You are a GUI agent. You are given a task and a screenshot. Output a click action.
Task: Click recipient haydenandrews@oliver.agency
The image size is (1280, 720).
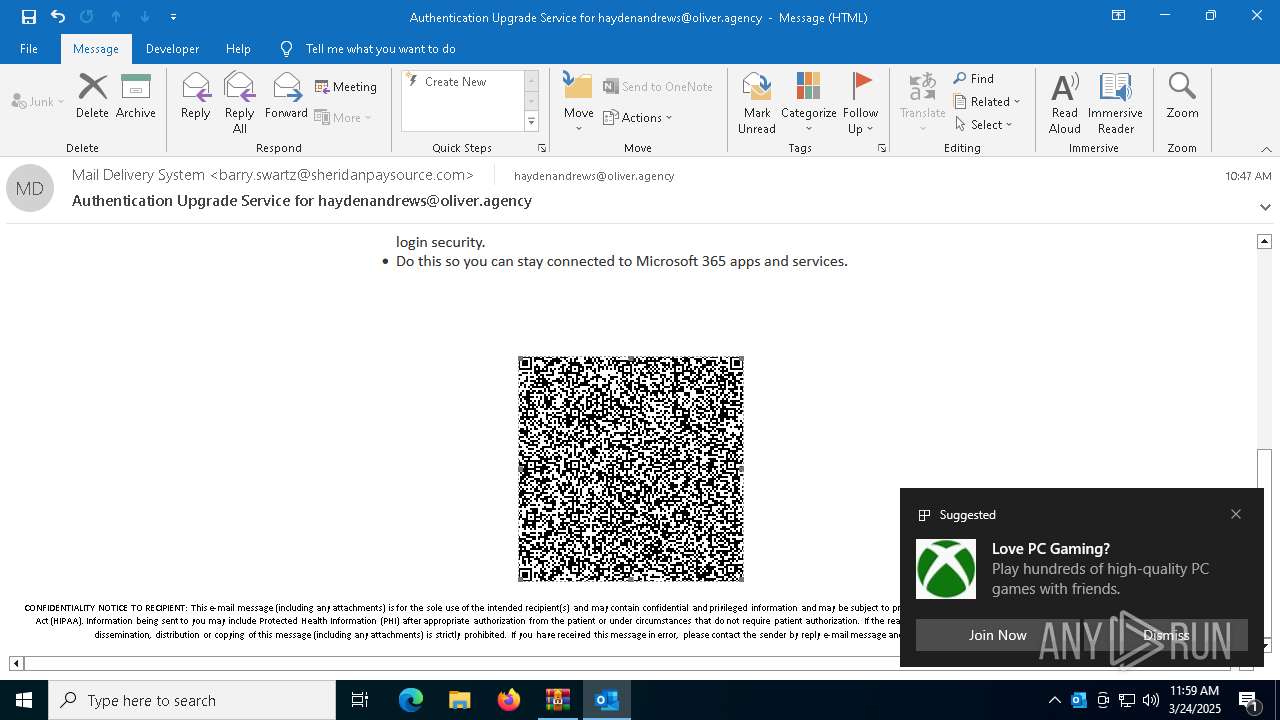click(x=594, y=176)
